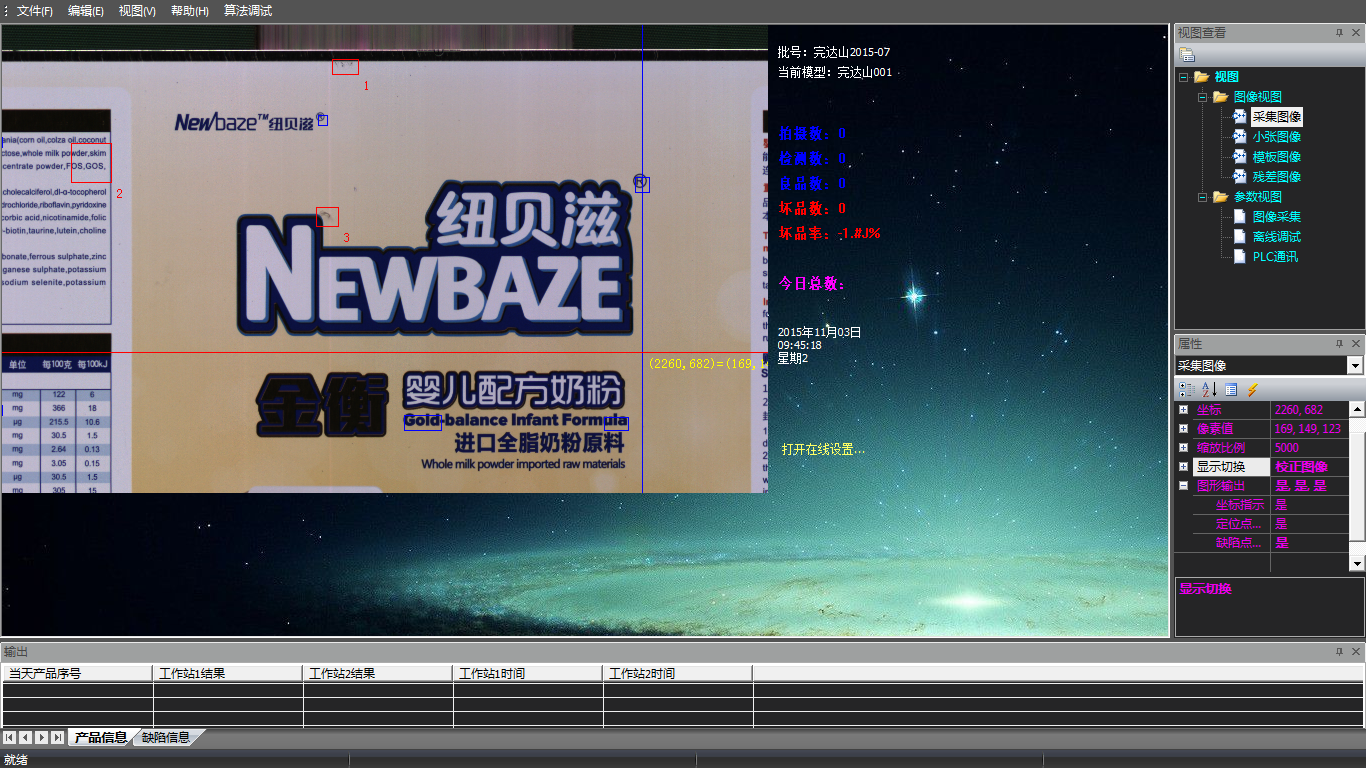
Task: Collapse the 视图 root tree node
Action: tap(1183, 77)
